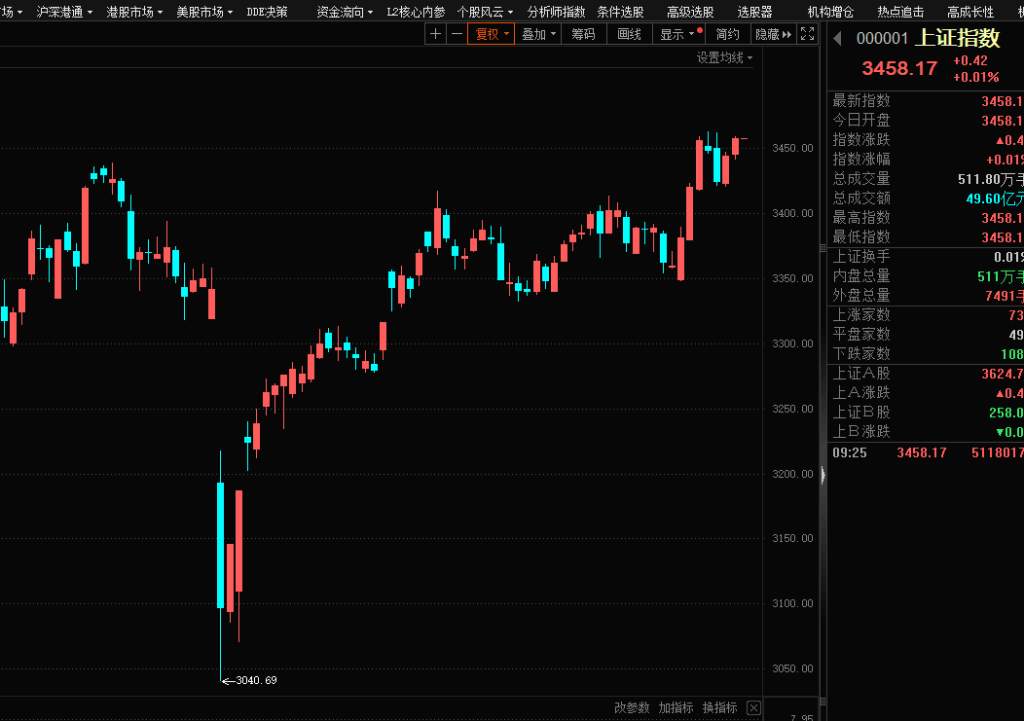Open the 美股市场 menu
Viewport: 1024px width, 721px height.
coord(204,12)
